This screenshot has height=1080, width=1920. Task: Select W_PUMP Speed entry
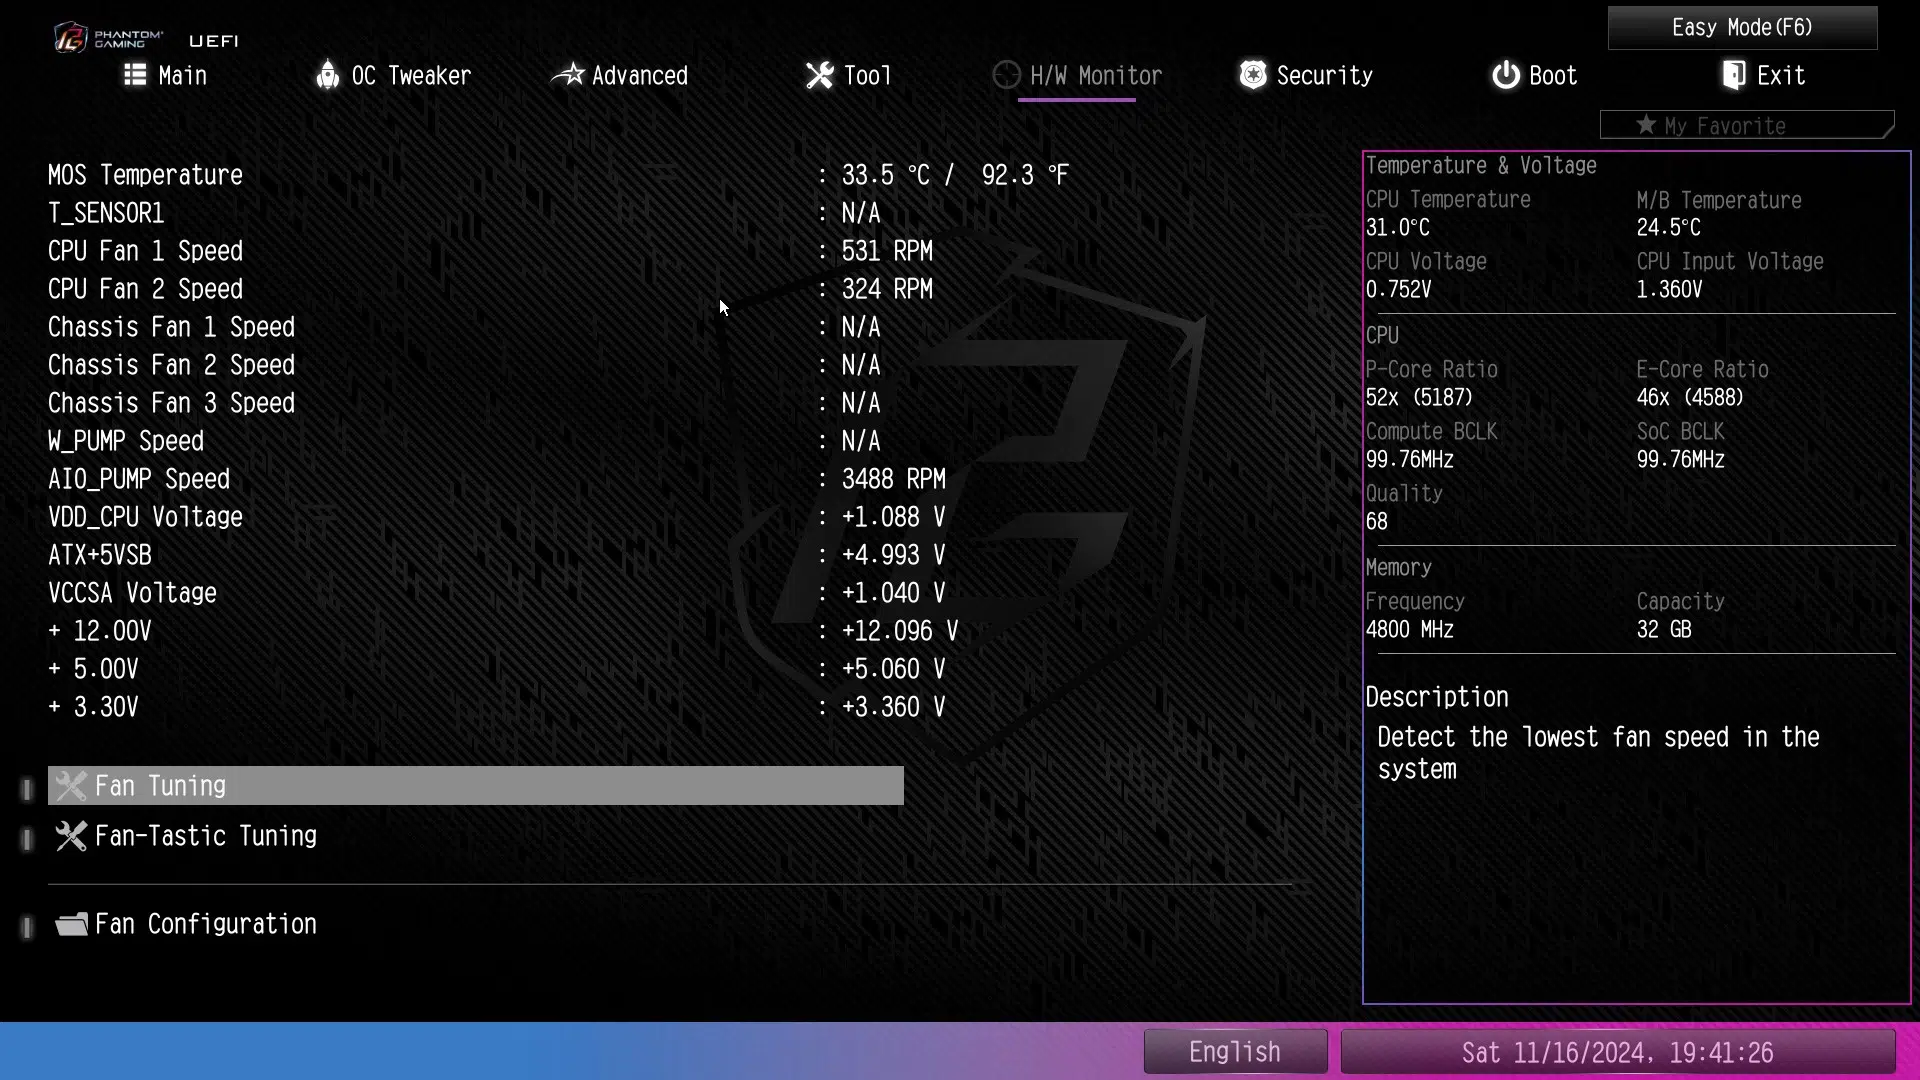pyautogui.click(x=464, y=441)
